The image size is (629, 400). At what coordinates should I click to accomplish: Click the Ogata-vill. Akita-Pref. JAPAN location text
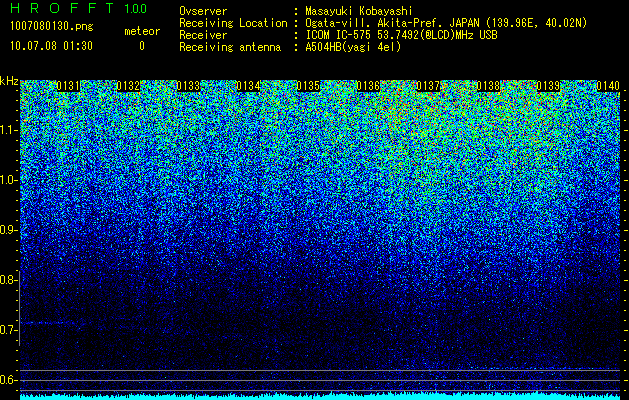(446, 23)
